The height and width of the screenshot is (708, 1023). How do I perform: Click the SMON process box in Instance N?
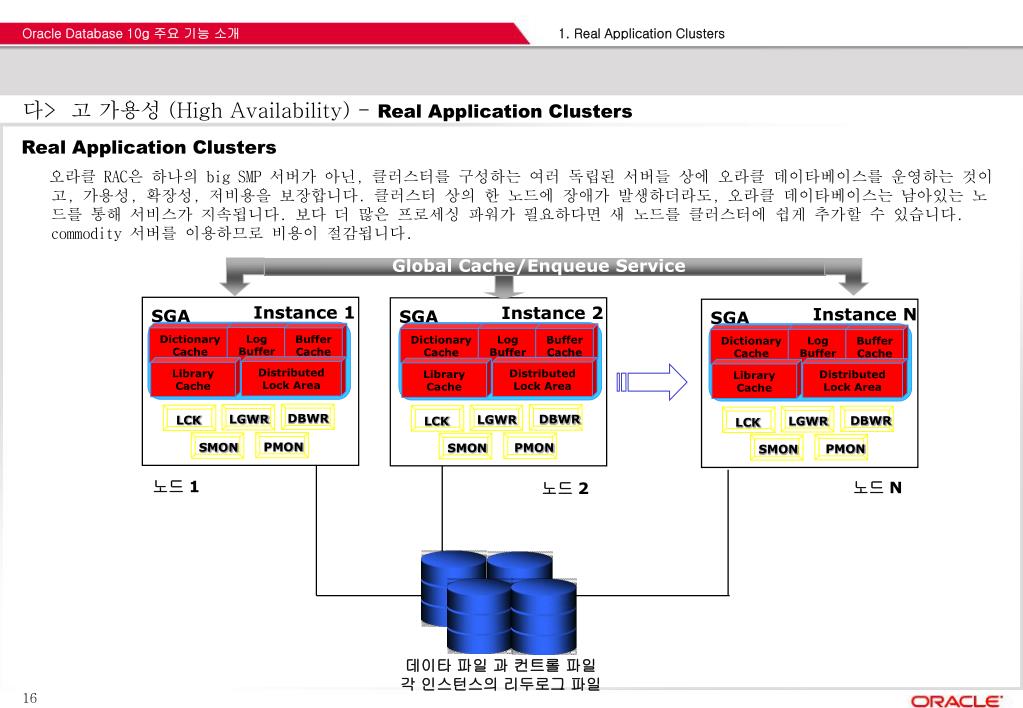[x=777, y=450]
